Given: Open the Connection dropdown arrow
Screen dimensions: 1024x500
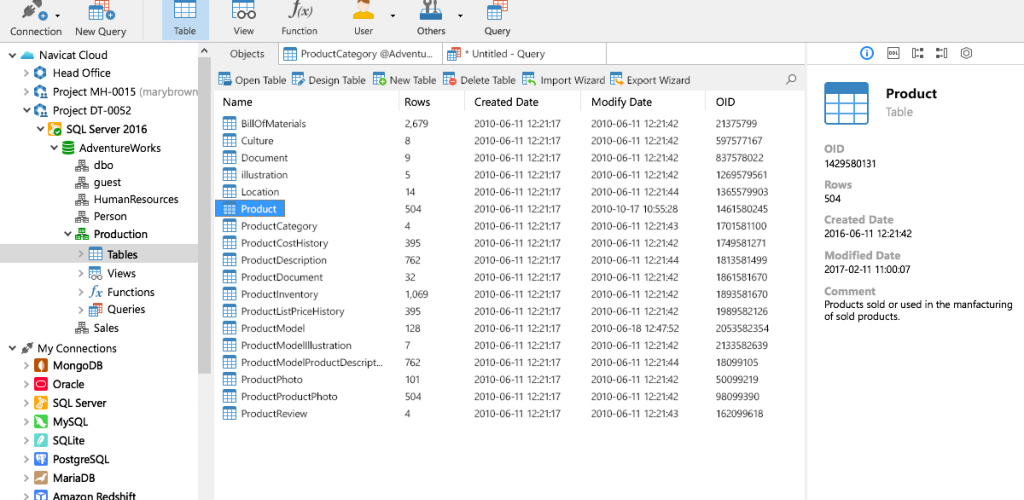Looking at the screenshot, I should 58,16.
